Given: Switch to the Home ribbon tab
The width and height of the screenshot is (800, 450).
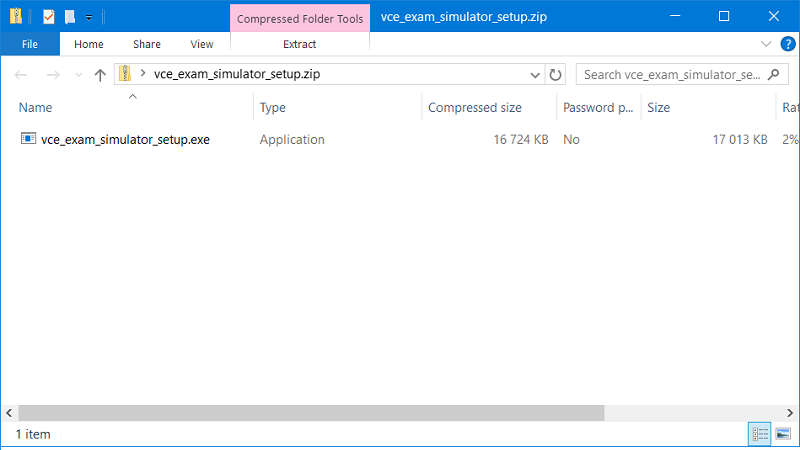Looking at the screenshot, I should 89,44.
